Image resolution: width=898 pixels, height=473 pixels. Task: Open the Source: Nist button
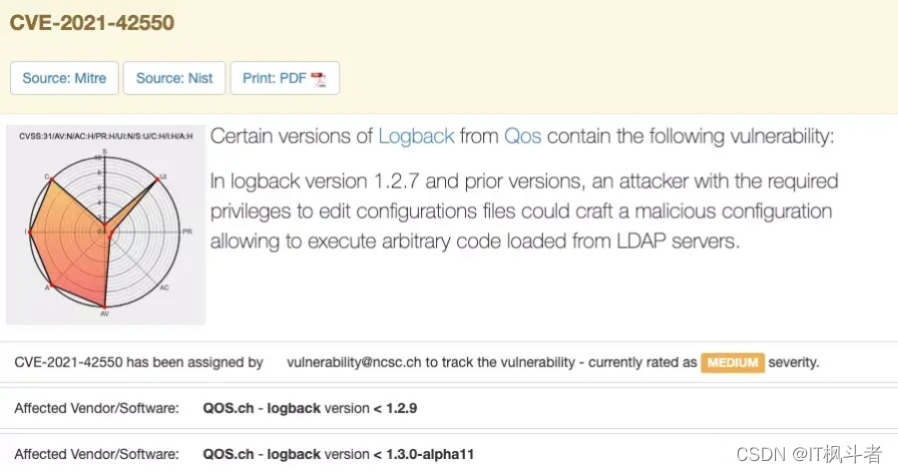pos(174,78)
